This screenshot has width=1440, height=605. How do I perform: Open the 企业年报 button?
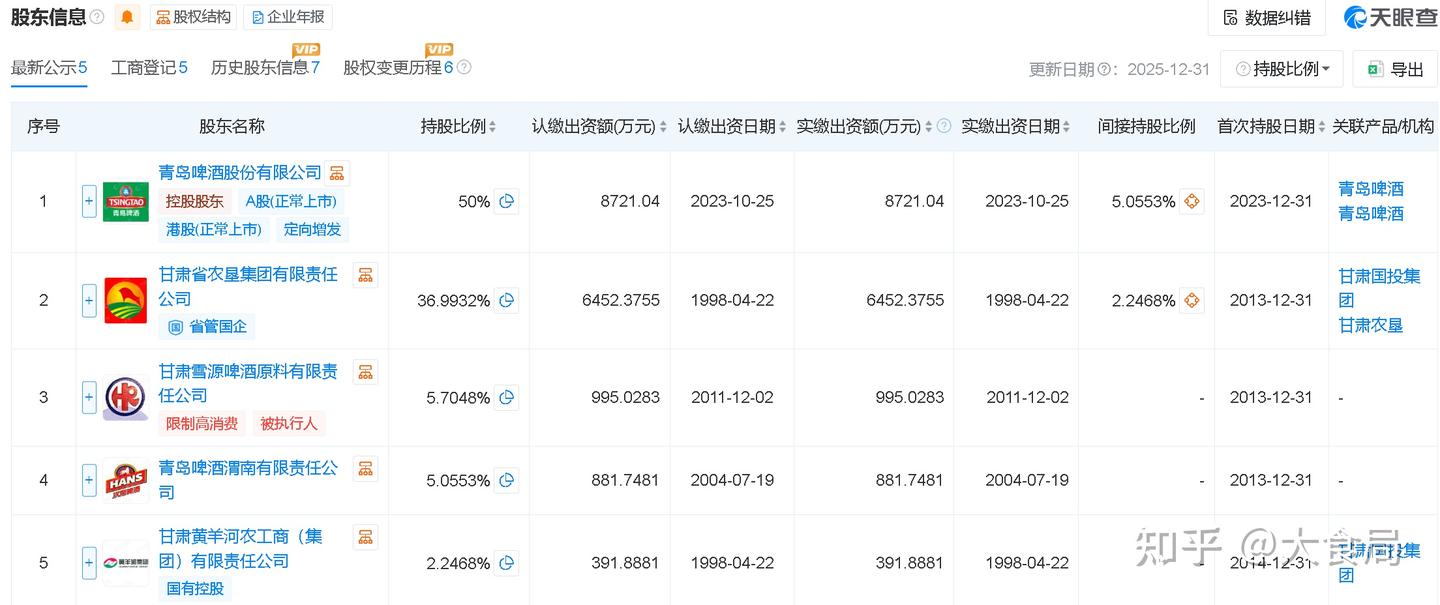[x=287, y=17]
